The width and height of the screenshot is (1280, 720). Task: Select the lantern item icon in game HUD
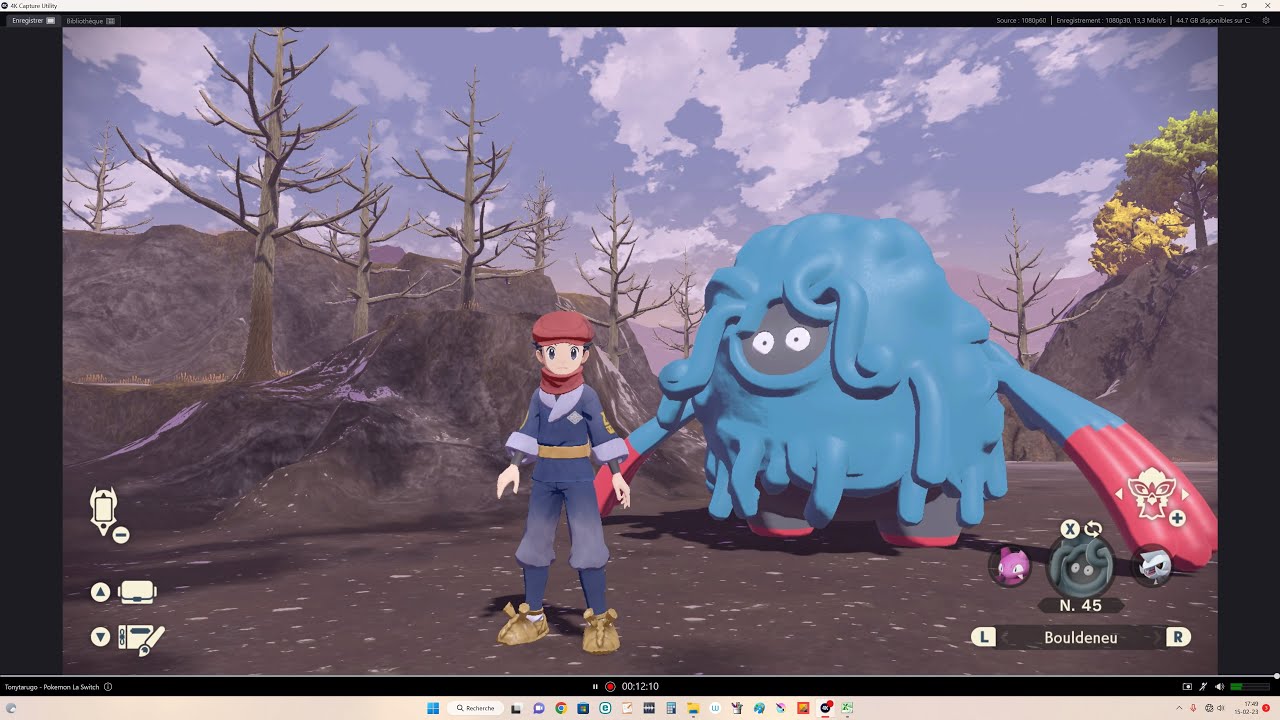[x=104, y=510]
